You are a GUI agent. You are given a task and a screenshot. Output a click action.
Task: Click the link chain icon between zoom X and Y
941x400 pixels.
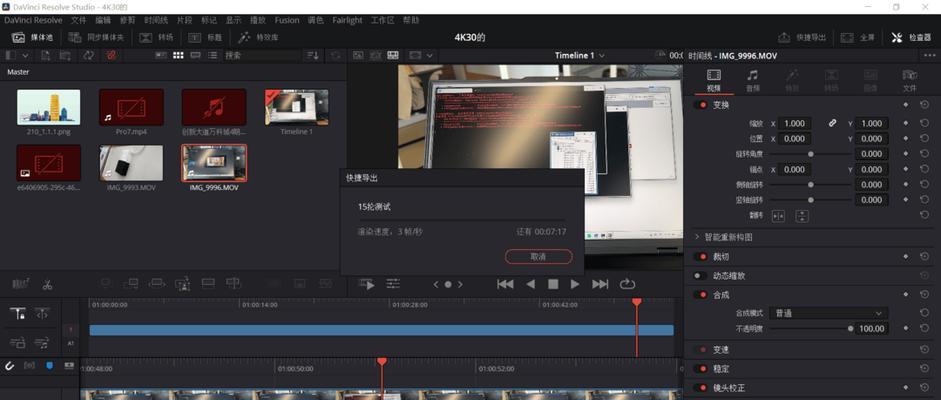[832, 123]
